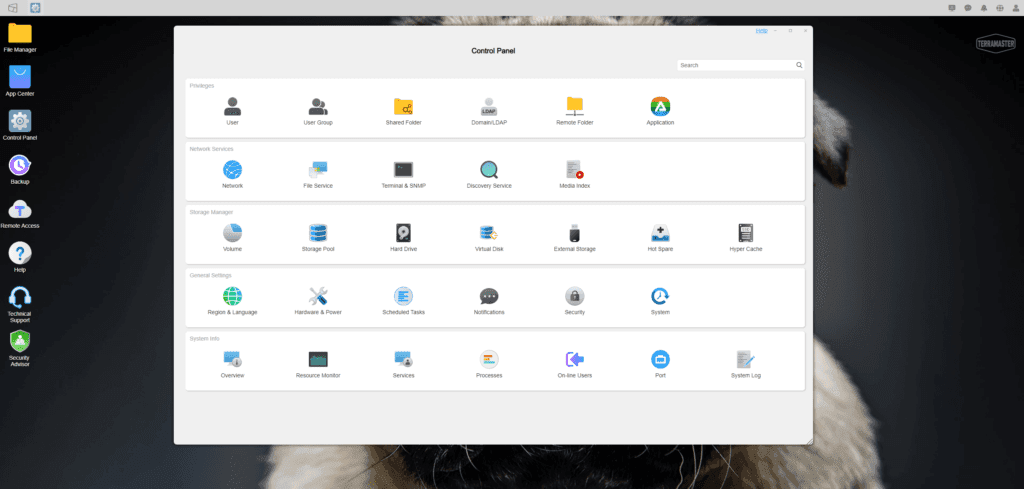Viewport: 1024px width, 489px height.
Task: Open Hyper Cache settings
Action: [x=745, y=233]
